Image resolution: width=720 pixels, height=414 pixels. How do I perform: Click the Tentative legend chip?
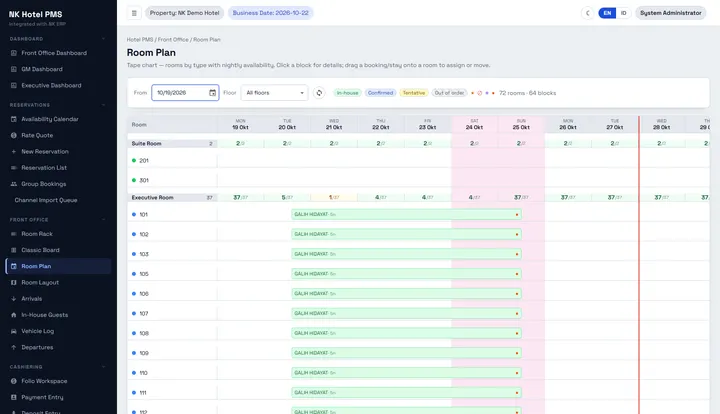(414, 93)
